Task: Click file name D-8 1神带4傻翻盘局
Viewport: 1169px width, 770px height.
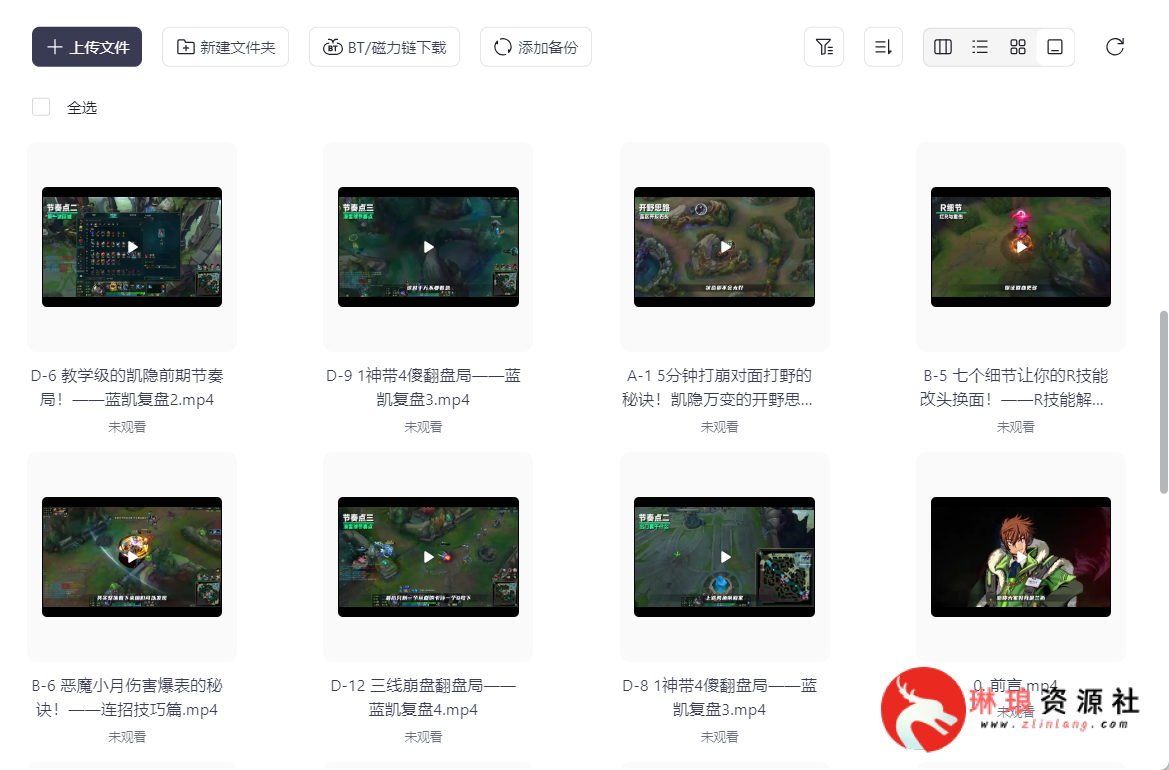Action: [x=719, y=698]
